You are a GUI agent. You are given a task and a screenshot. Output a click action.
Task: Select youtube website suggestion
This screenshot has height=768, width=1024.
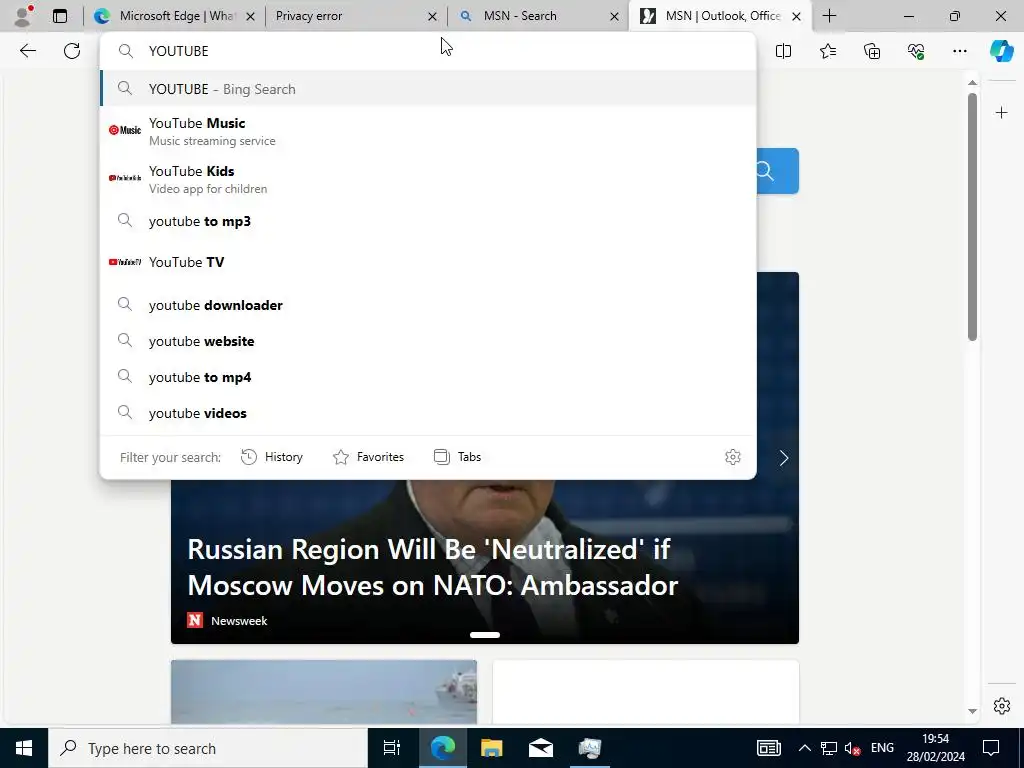(x=428, y=341)
